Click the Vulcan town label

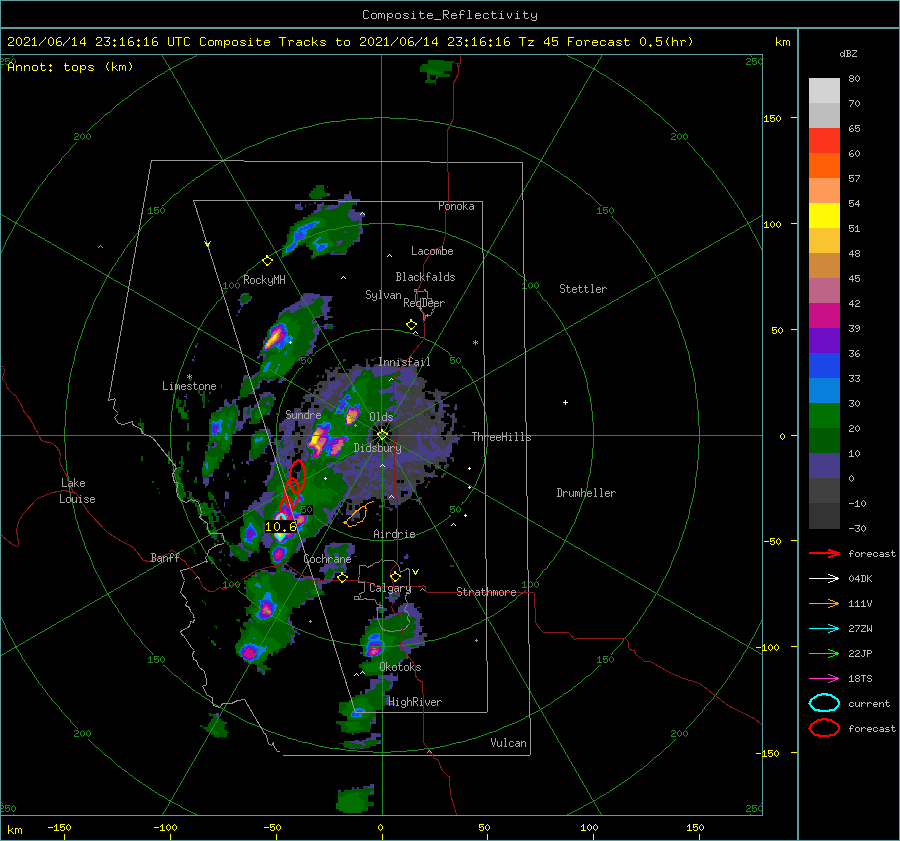tap(508, 743)
